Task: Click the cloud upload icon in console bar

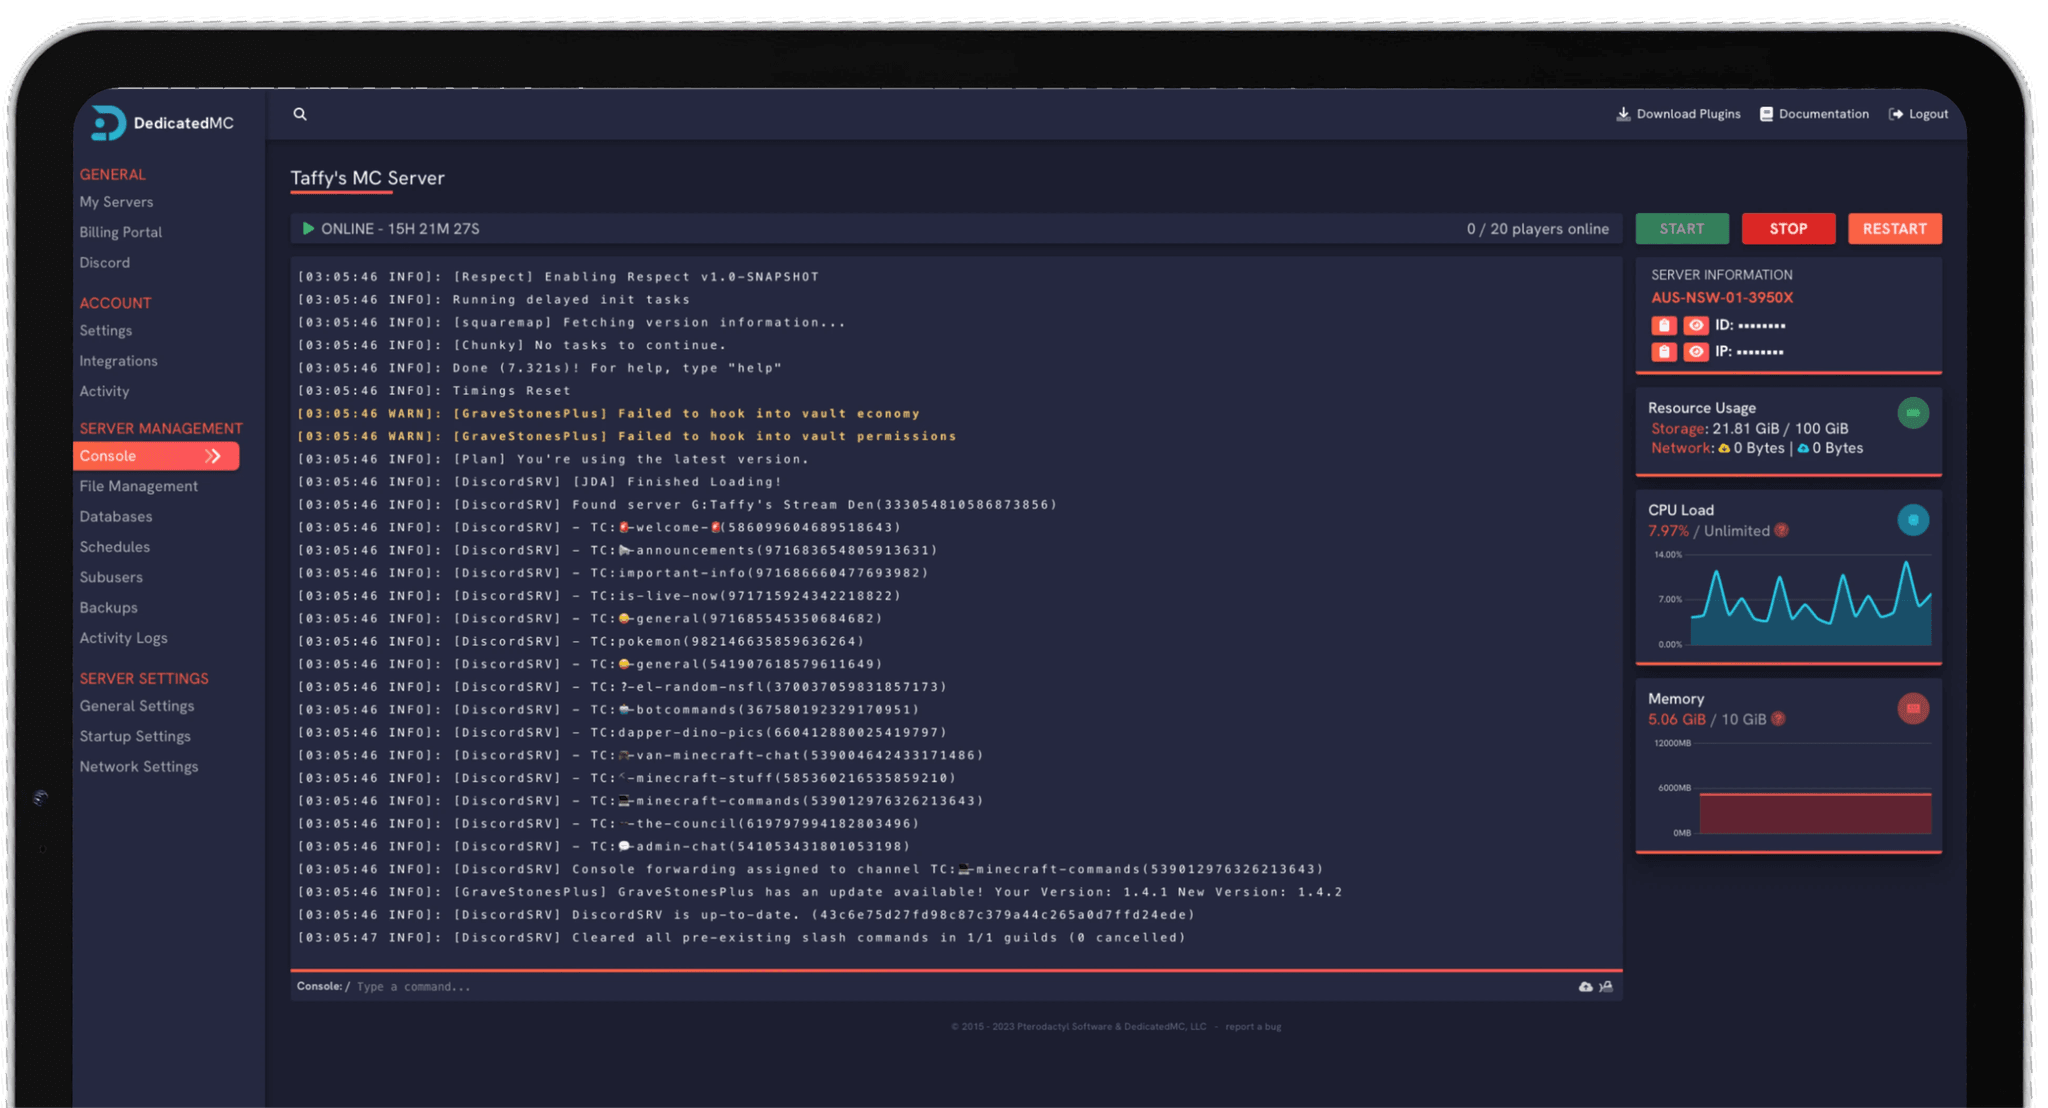Action: 1586,987
